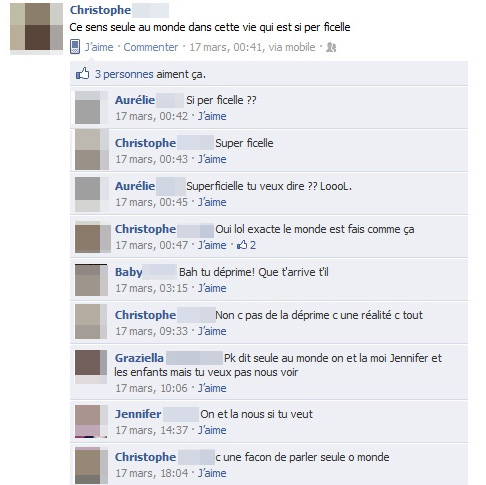Show the 3 personnes who like this
The height and width of the screenshot is (485, 486).
(124, 74)
